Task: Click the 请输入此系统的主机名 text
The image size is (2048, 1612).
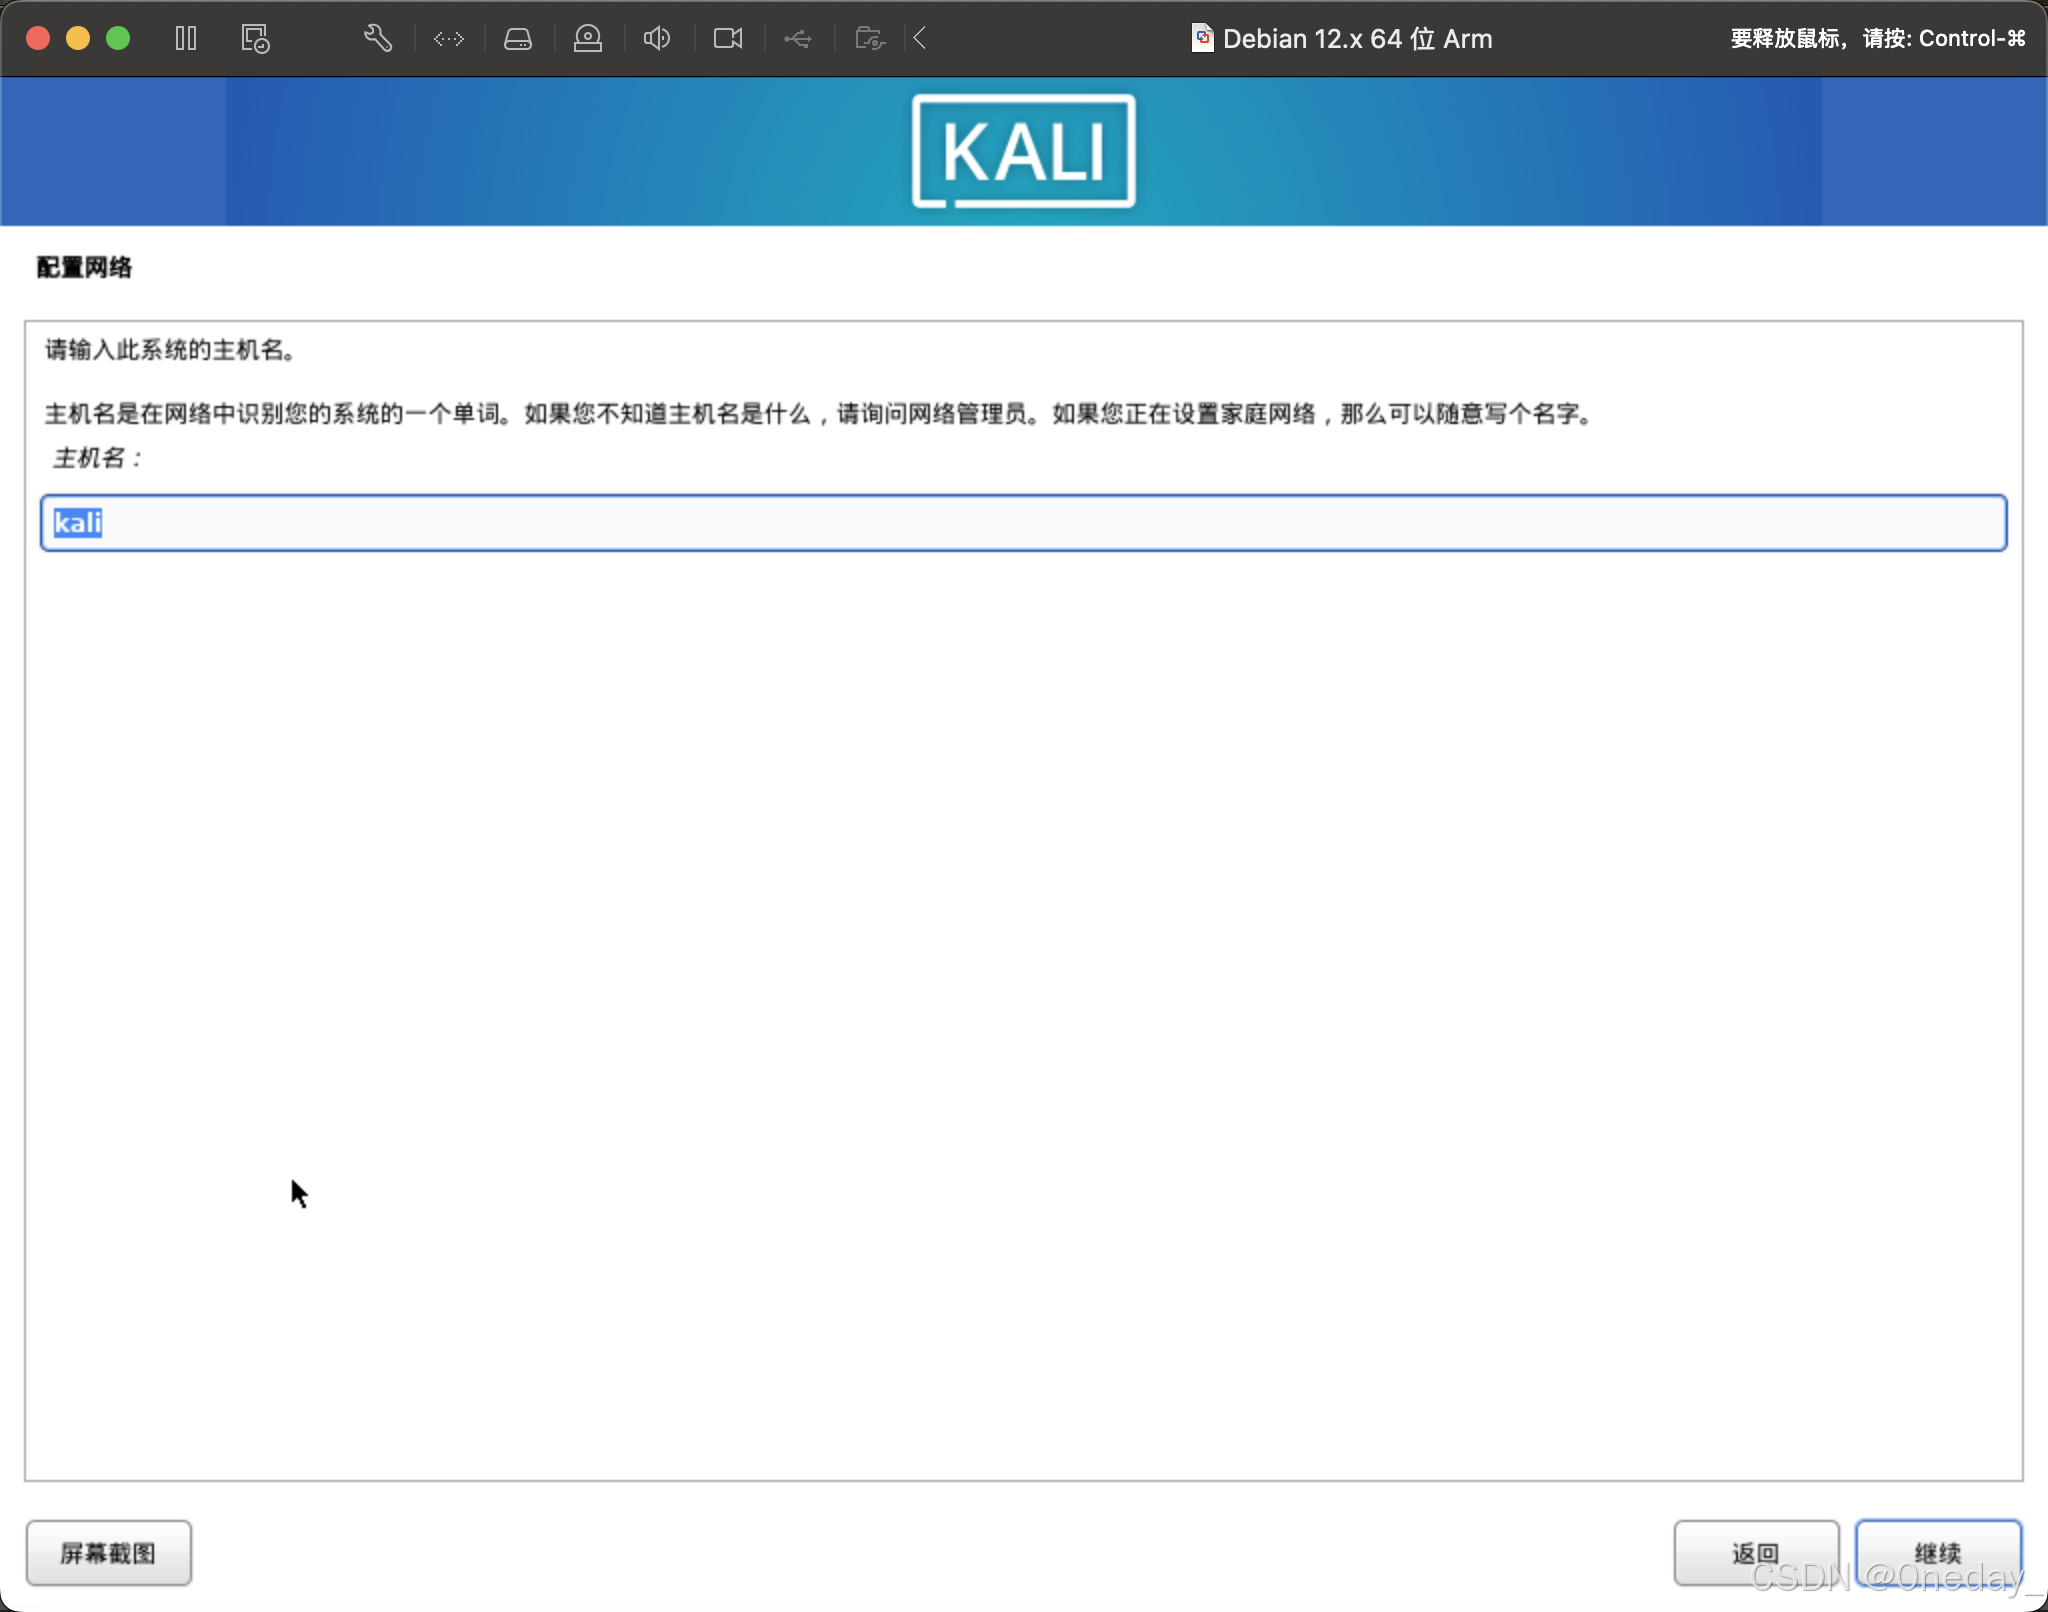Action: pyautogui.click(x=169, y=350)
